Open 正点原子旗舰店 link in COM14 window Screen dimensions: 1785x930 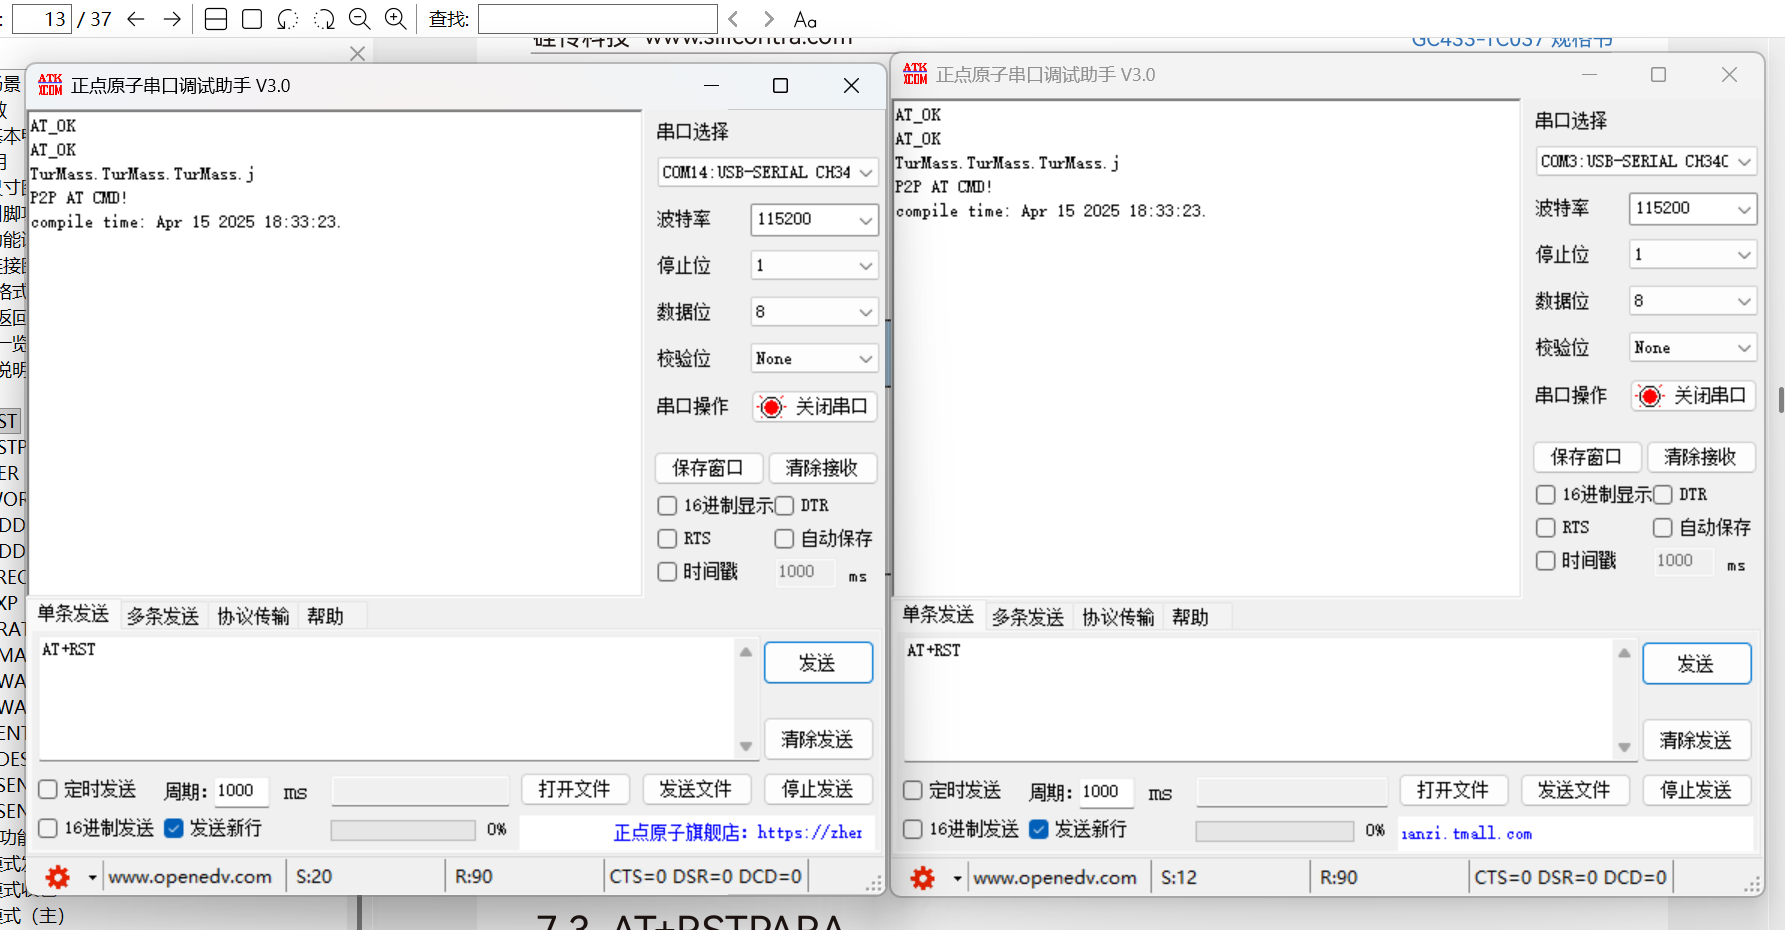[738, 832]
